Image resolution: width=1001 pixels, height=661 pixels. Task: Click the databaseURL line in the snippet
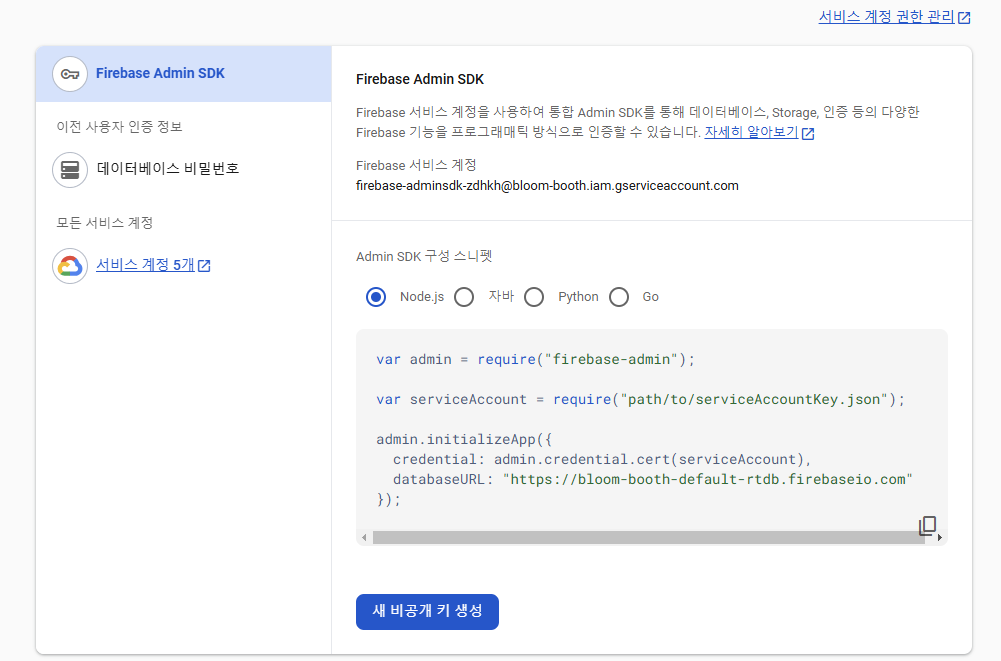(652, 480)
